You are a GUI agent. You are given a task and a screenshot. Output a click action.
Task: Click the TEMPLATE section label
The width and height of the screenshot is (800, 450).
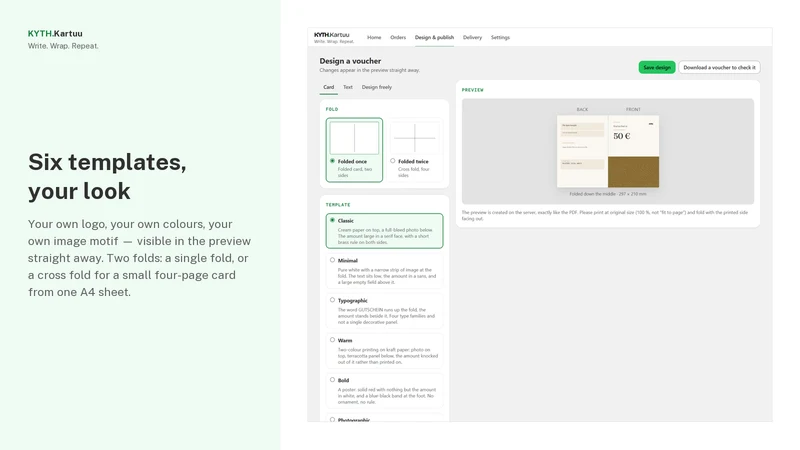(338, 205)
